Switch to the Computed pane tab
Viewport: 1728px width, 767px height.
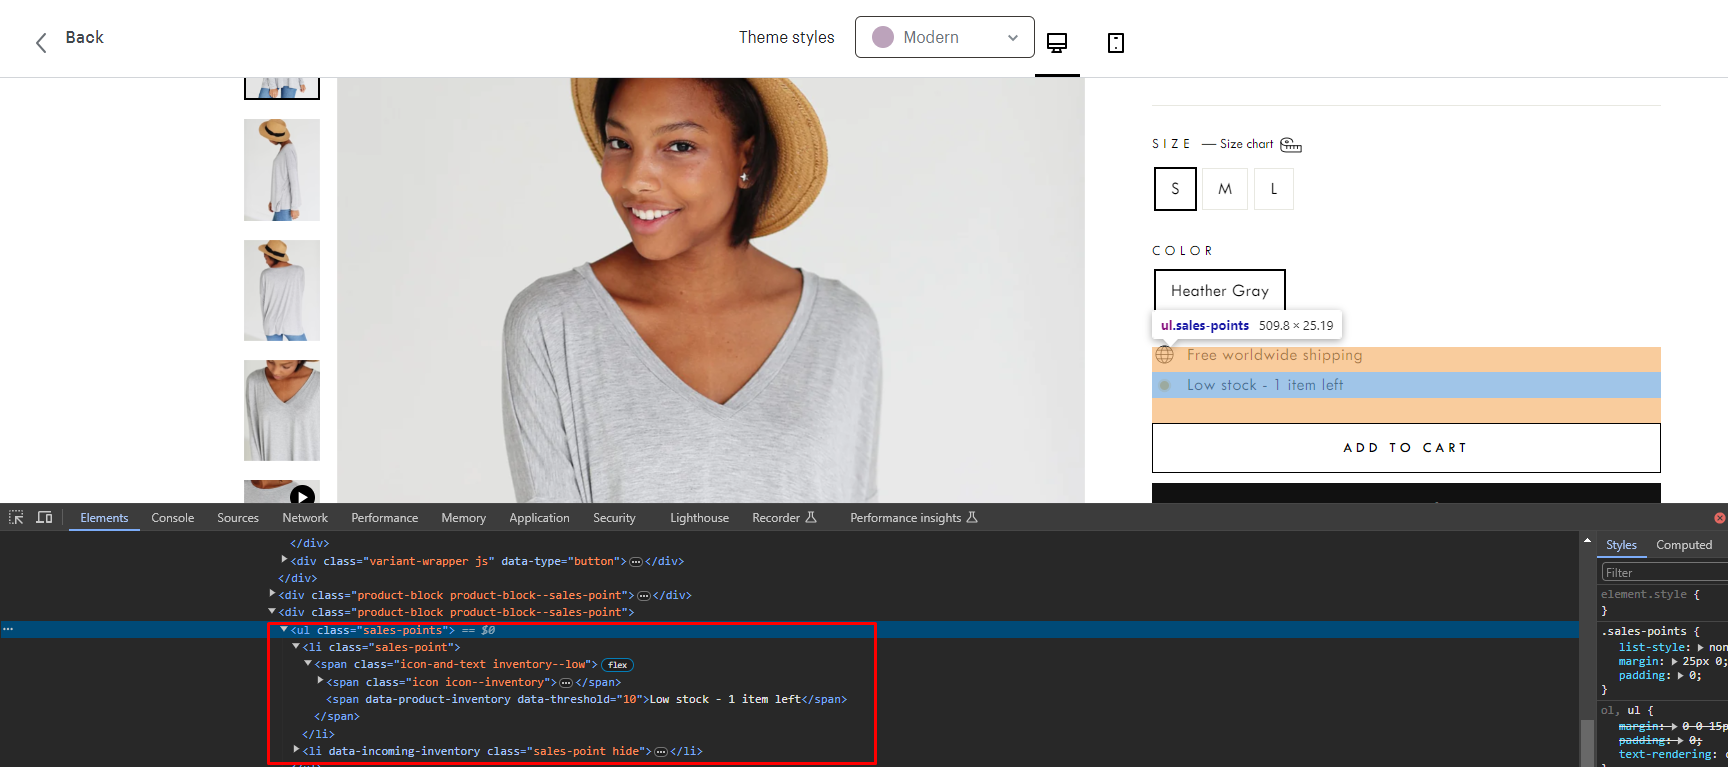pos(1684,545)
